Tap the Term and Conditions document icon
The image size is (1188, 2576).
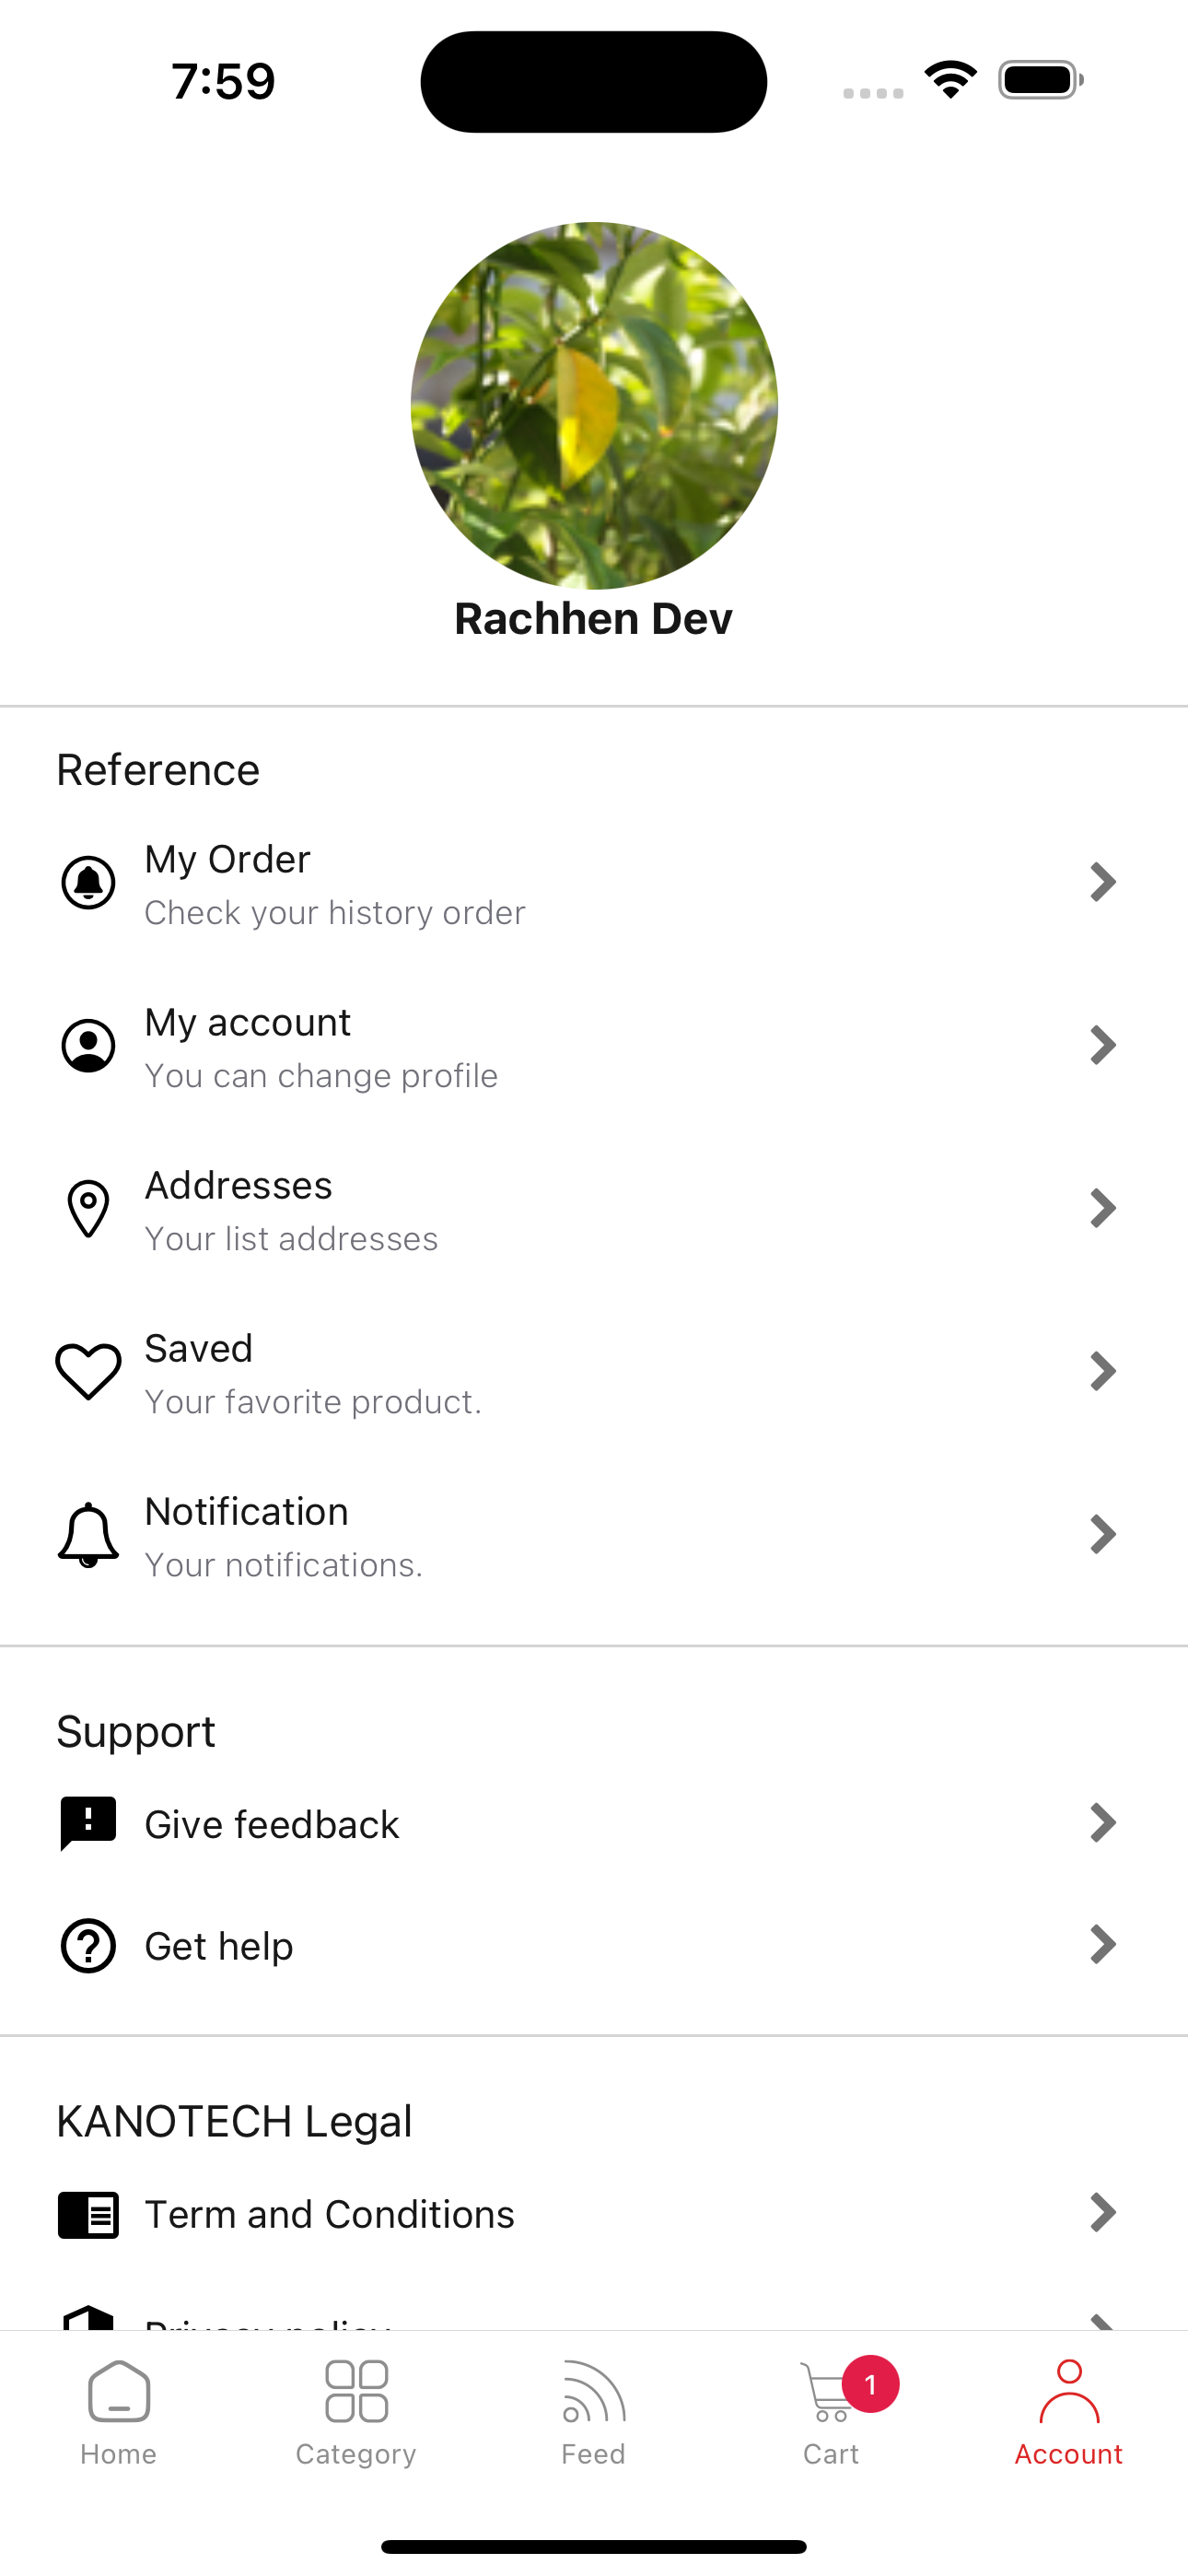88,2215
